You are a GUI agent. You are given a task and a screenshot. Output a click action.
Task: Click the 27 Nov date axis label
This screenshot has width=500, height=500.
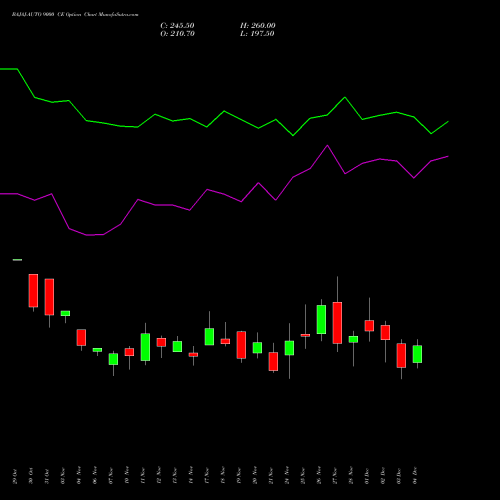(335, 476)
